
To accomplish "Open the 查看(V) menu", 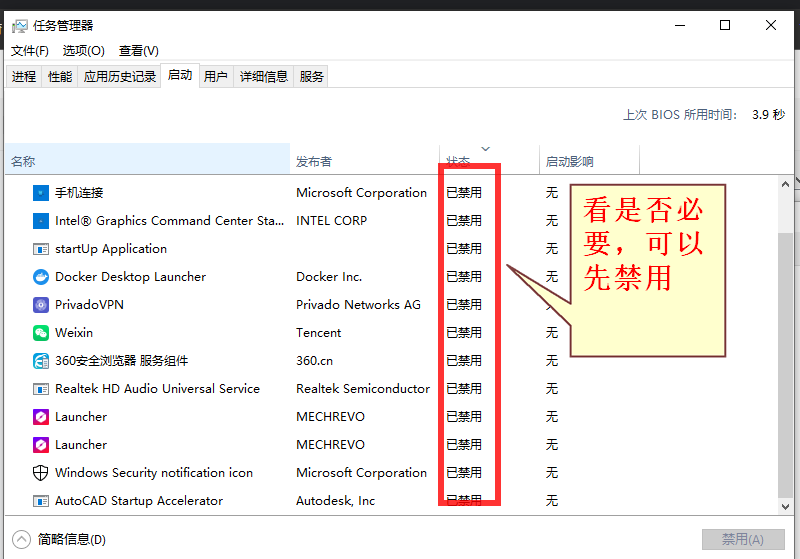I will click(139, 51).
